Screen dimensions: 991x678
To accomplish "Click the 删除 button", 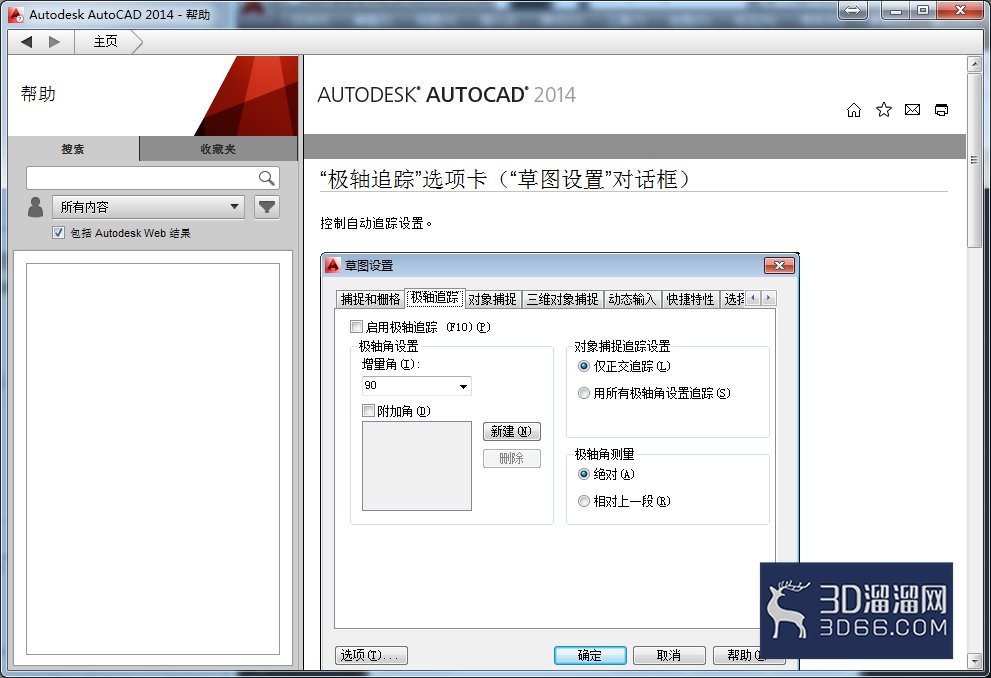I will point(512,458).
